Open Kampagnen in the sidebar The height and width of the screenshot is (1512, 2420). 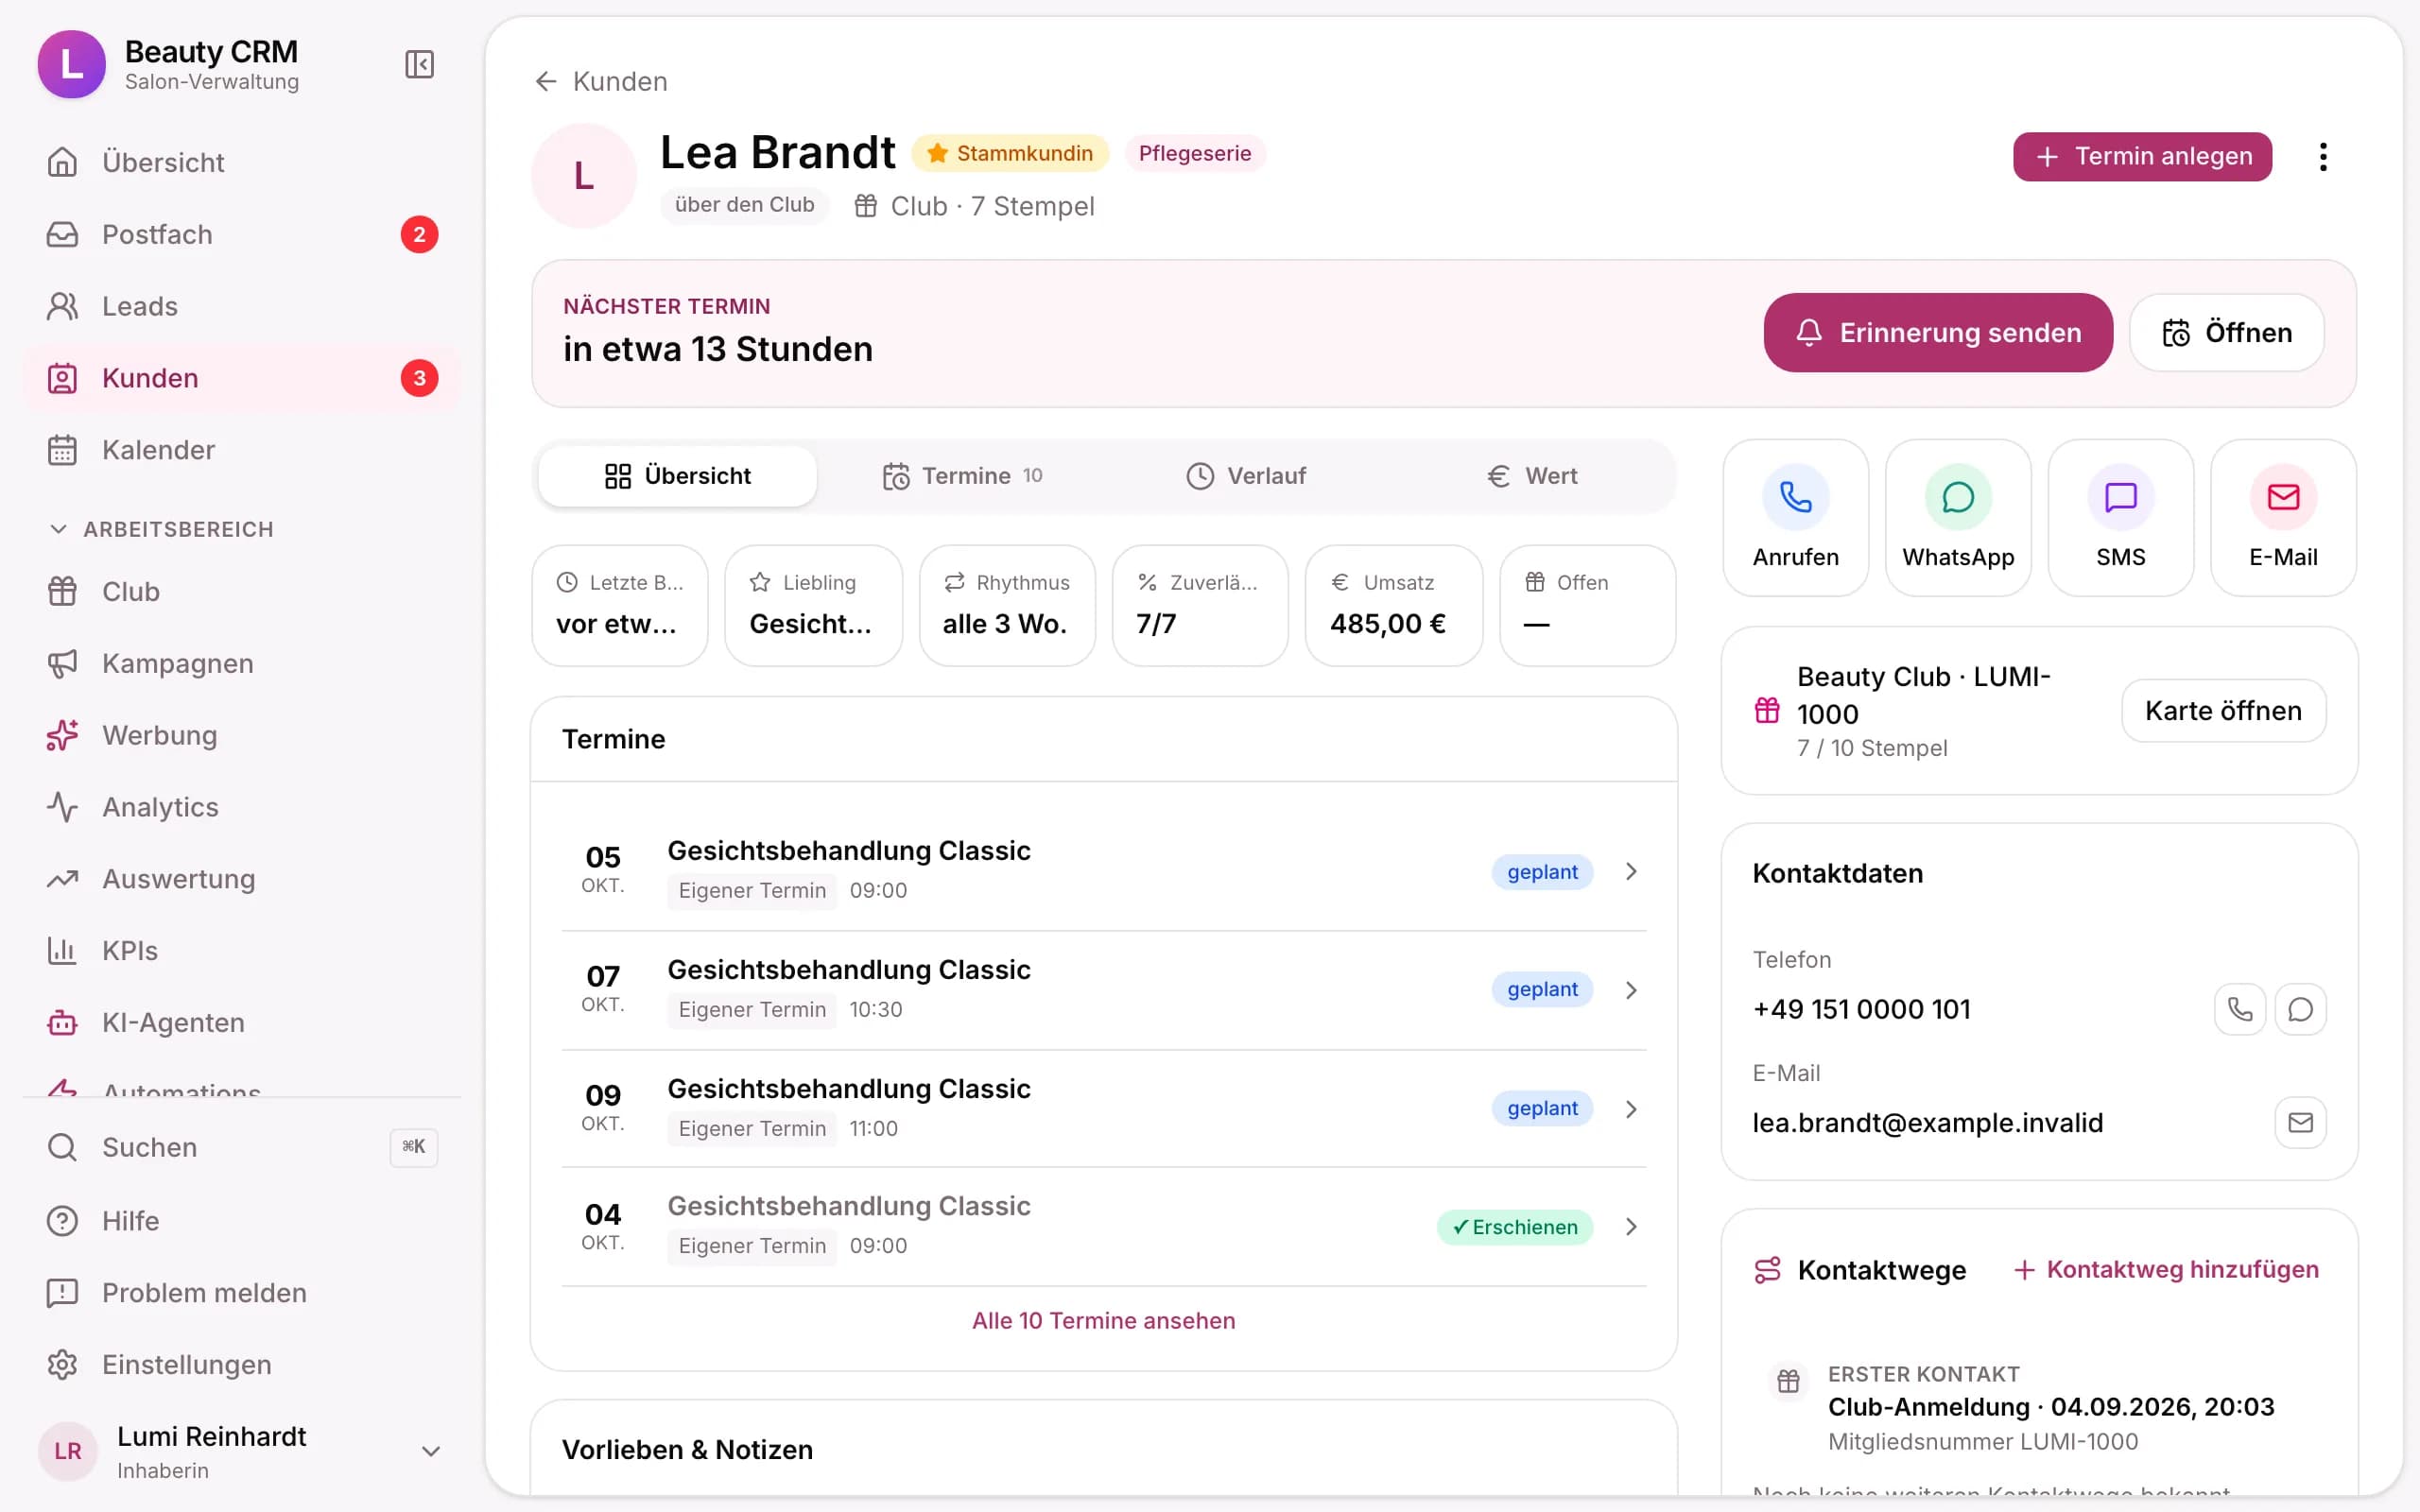coord(242,664)
